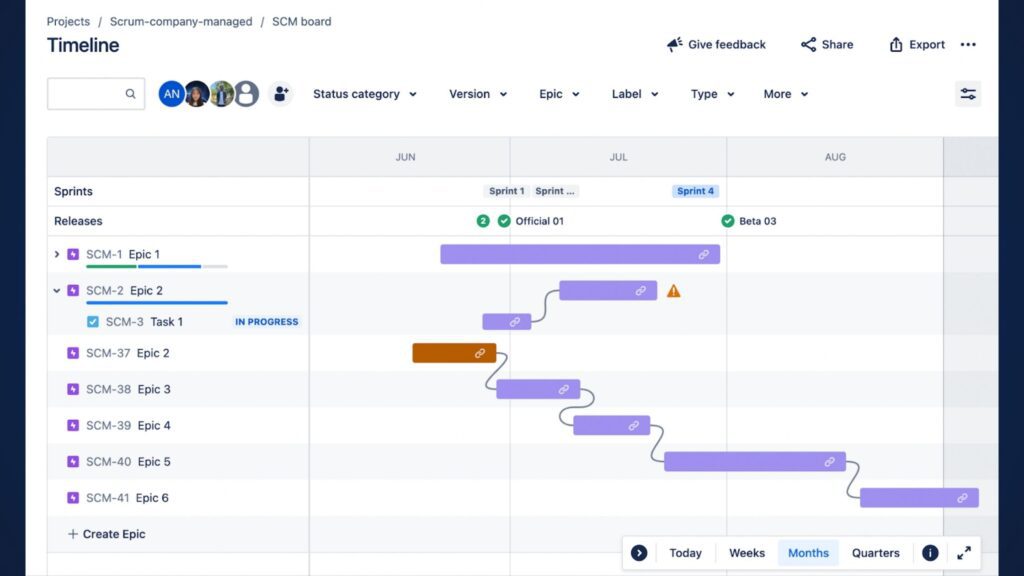The image size is (1024, 576).
Task: Select the orange SCM-37 timeline bar
Action: [454, 353]
